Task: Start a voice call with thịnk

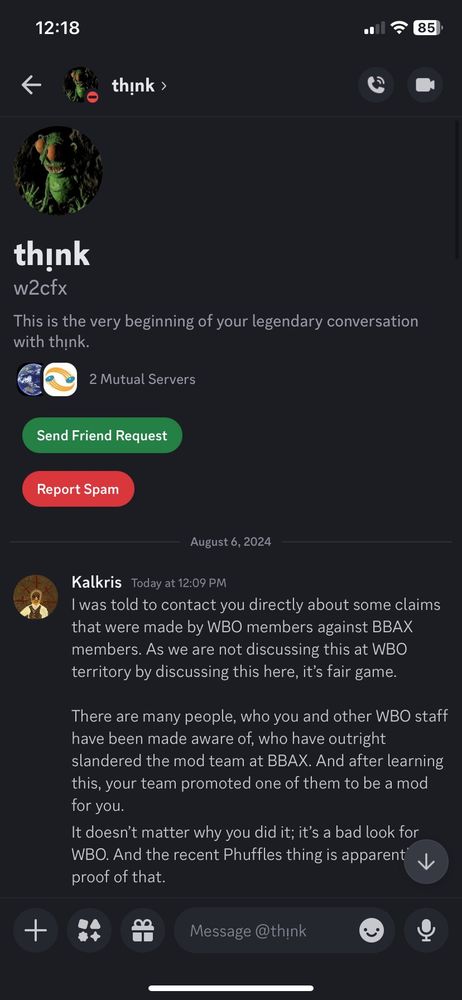Action: [x=376, y=85]
